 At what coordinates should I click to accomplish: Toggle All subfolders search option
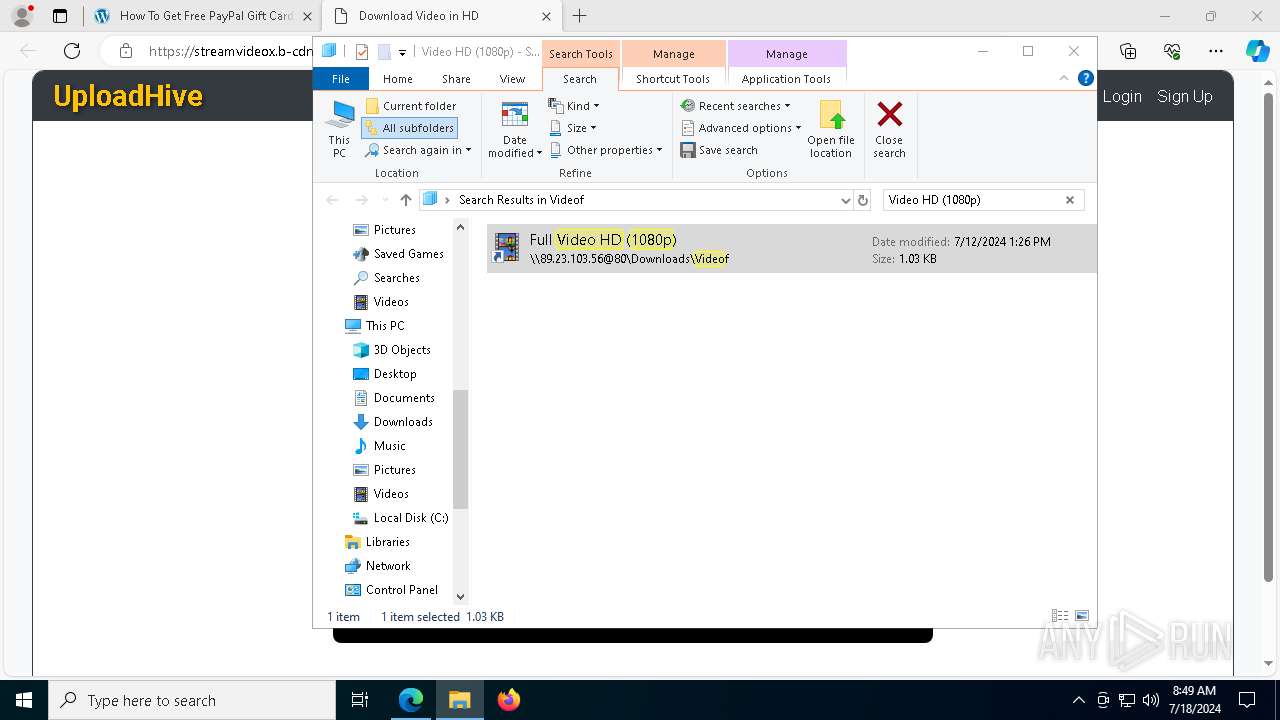(x=409, y=128)
